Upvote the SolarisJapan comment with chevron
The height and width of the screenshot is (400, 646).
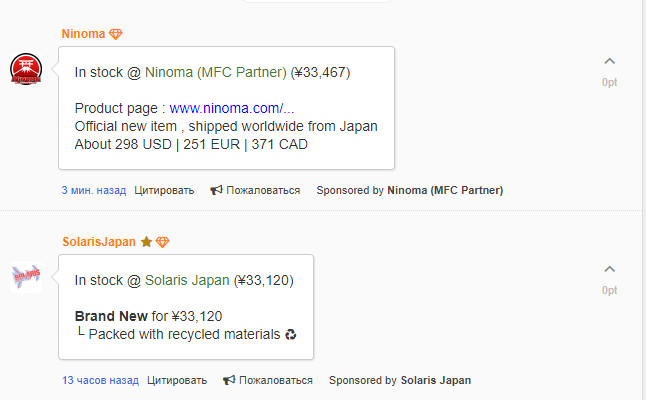[x=609, y=269]
